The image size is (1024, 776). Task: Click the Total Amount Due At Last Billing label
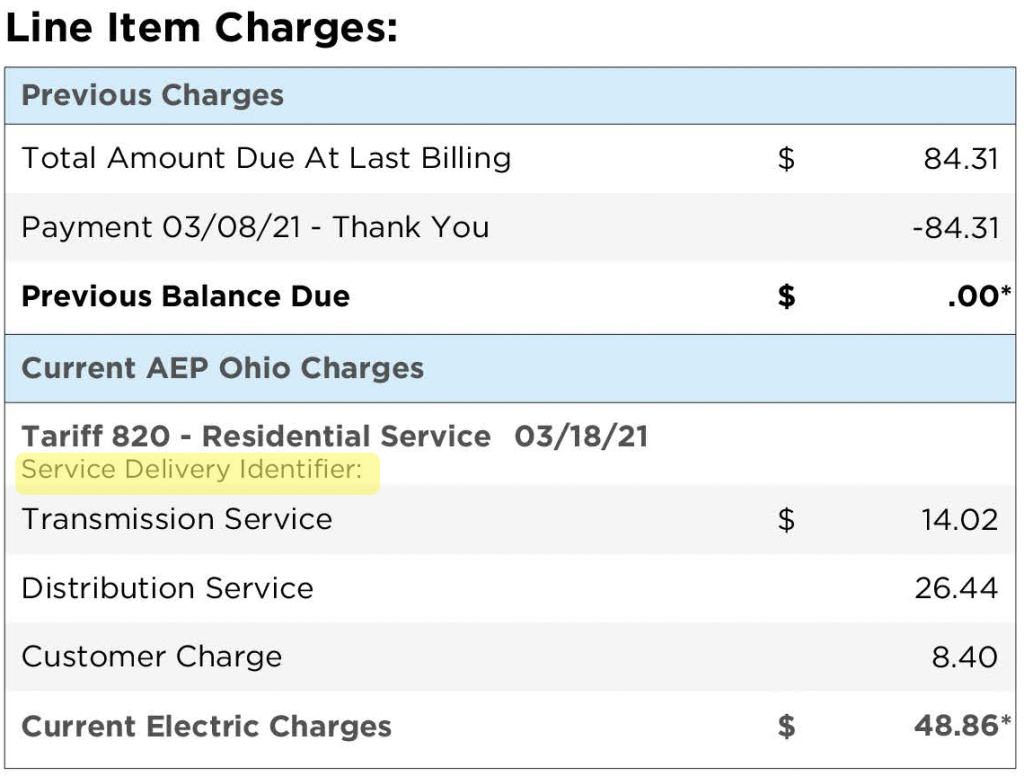point(266,158)
